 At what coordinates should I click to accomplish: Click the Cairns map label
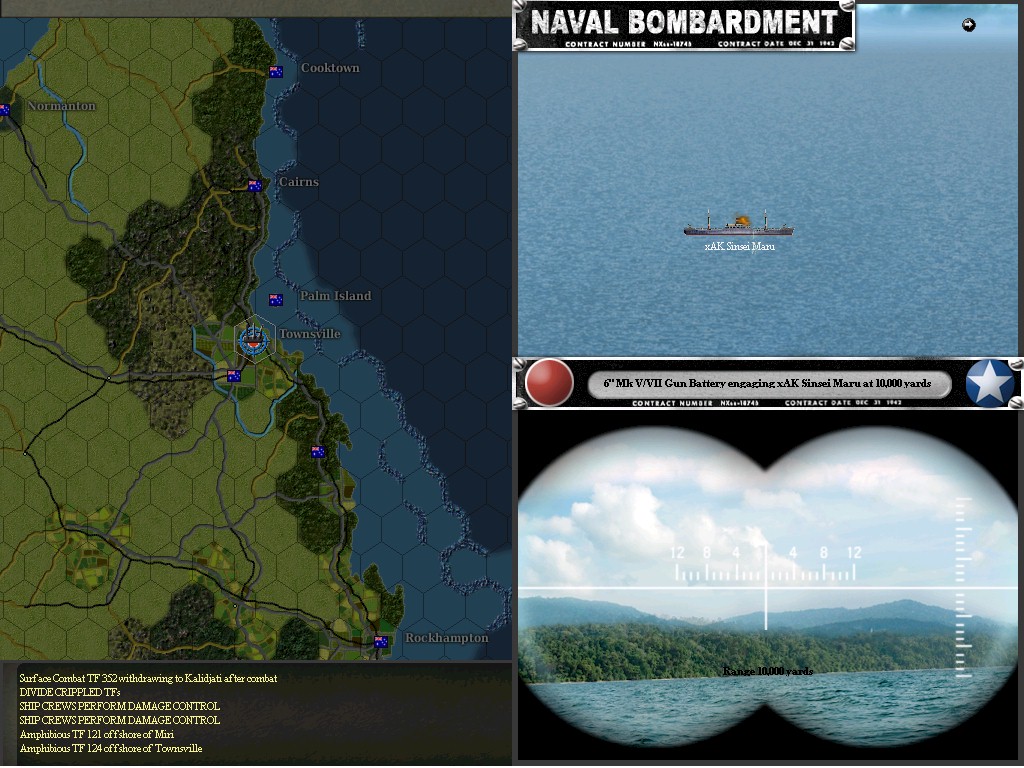pos(298,182)
